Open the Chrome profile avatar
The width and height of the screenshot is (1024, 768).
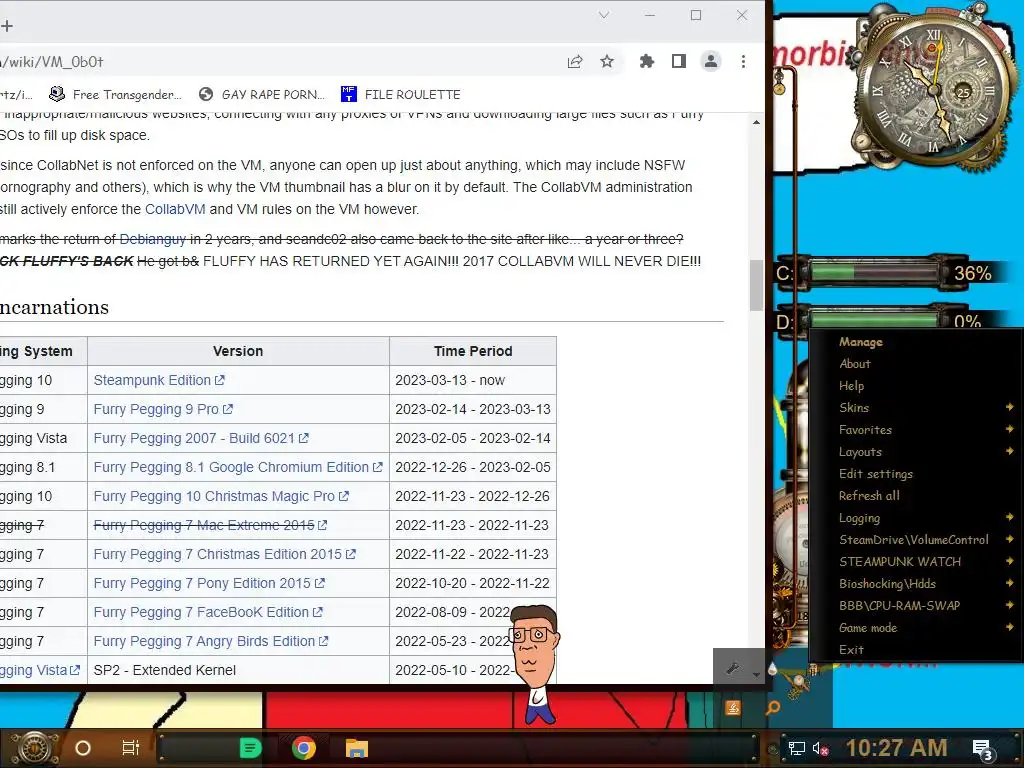coord(711,61)
